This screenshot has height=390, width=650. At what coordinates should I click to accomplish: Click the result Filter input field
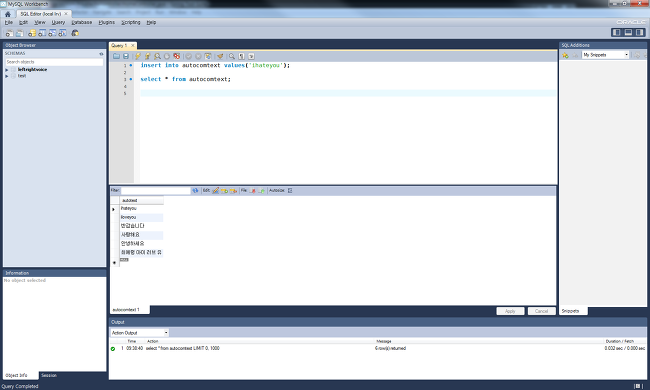[155, 191]
